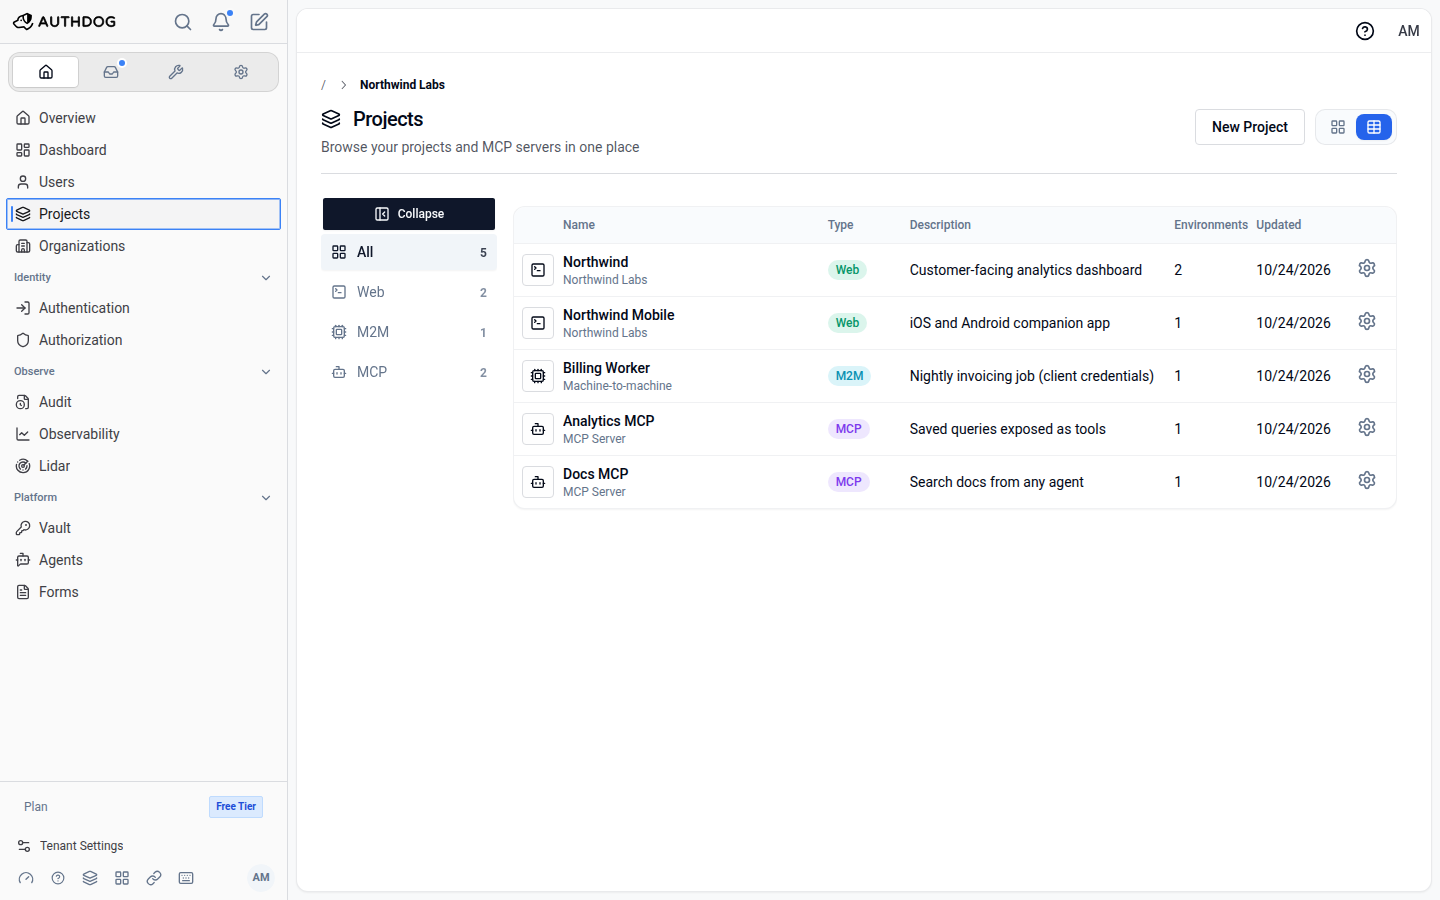Open settings gear for Northwind Mobile
The width and height of the screenshot is (1440, 900).
[x=1367, y=321]
